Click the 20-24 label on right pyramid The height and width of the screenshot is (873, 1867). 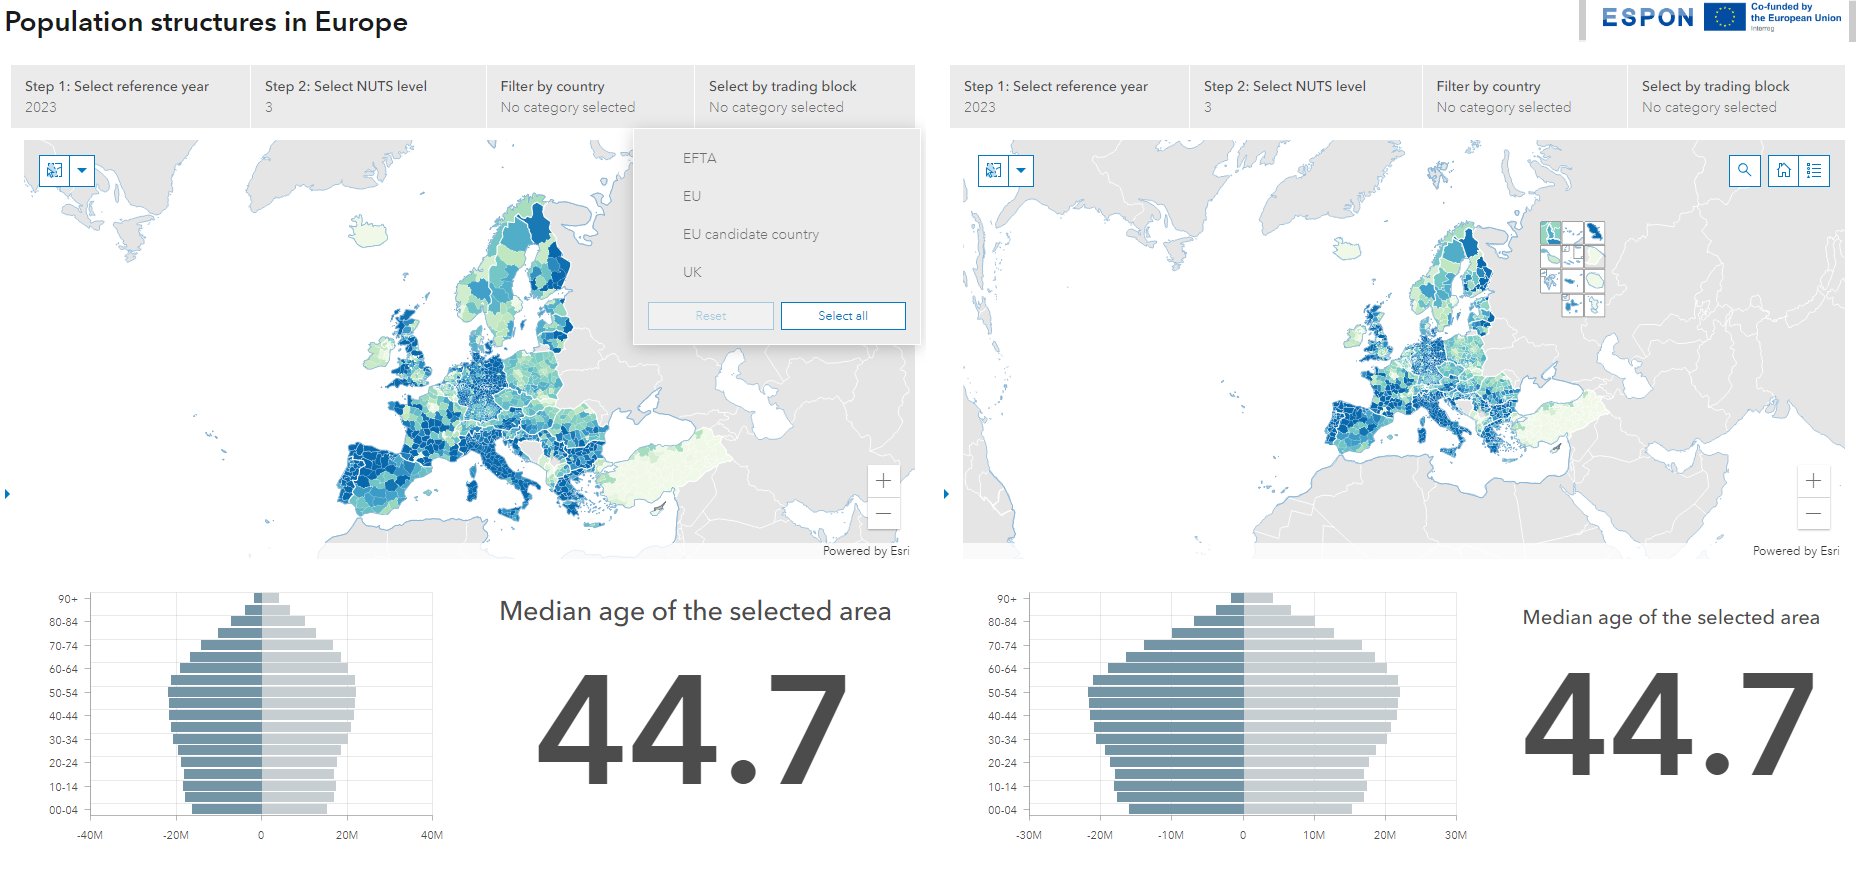[x=1002, y=763]
